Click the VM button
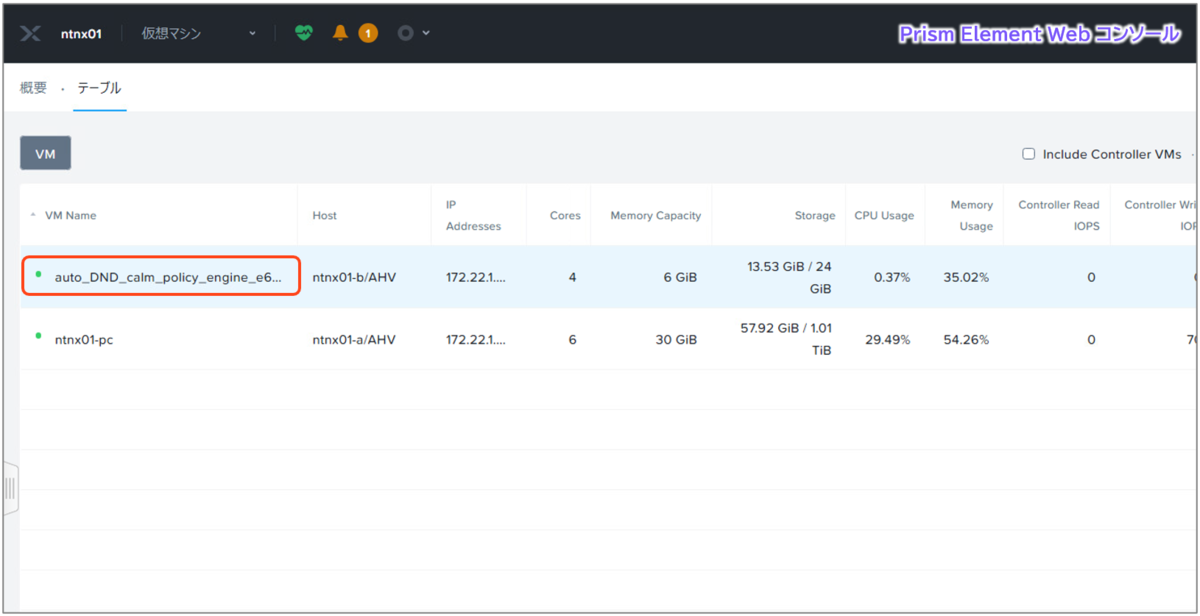The height and width of the screenshot is (616, 1200). coord(45,153)
